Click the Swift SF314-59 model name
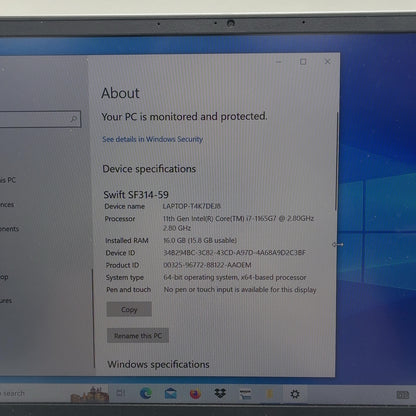The height and width of the screenshot is (416, 416). click(136, 194)
